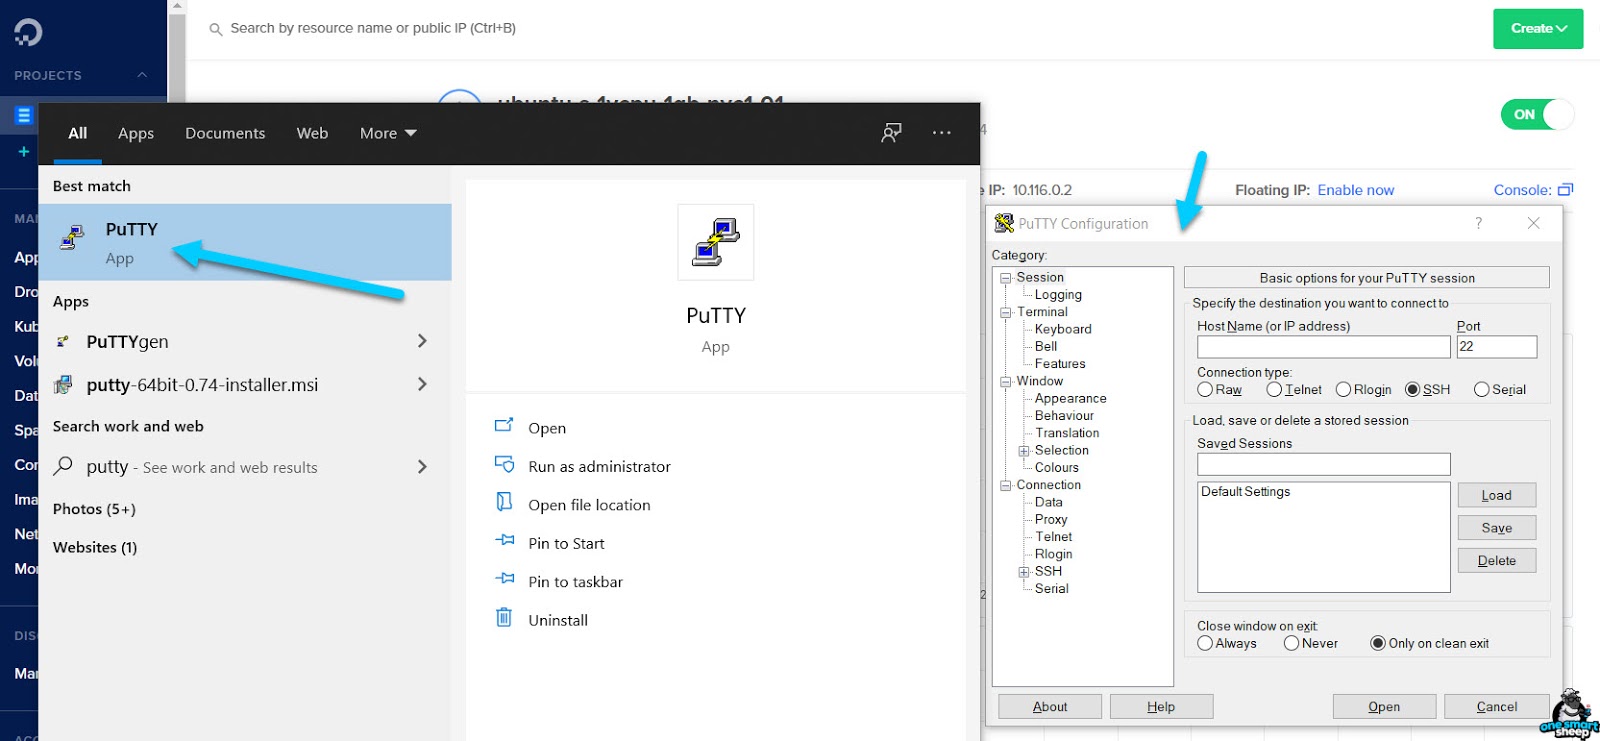Image resolution: width=1600 pixels, height=741 pixels.
Task: Click the DigitalOcean logo icon
Action: click(x=28, y=32)
